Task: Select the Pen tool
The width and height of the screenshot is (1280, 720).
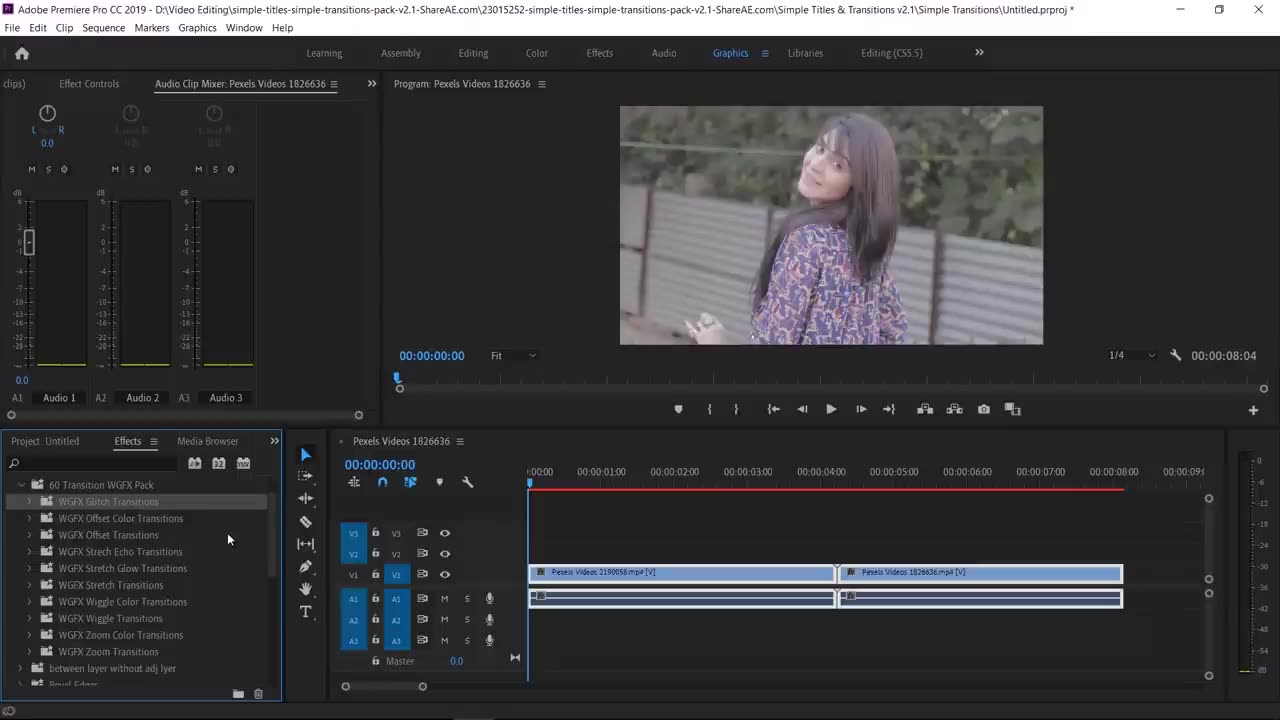Action: click(306, 566)
